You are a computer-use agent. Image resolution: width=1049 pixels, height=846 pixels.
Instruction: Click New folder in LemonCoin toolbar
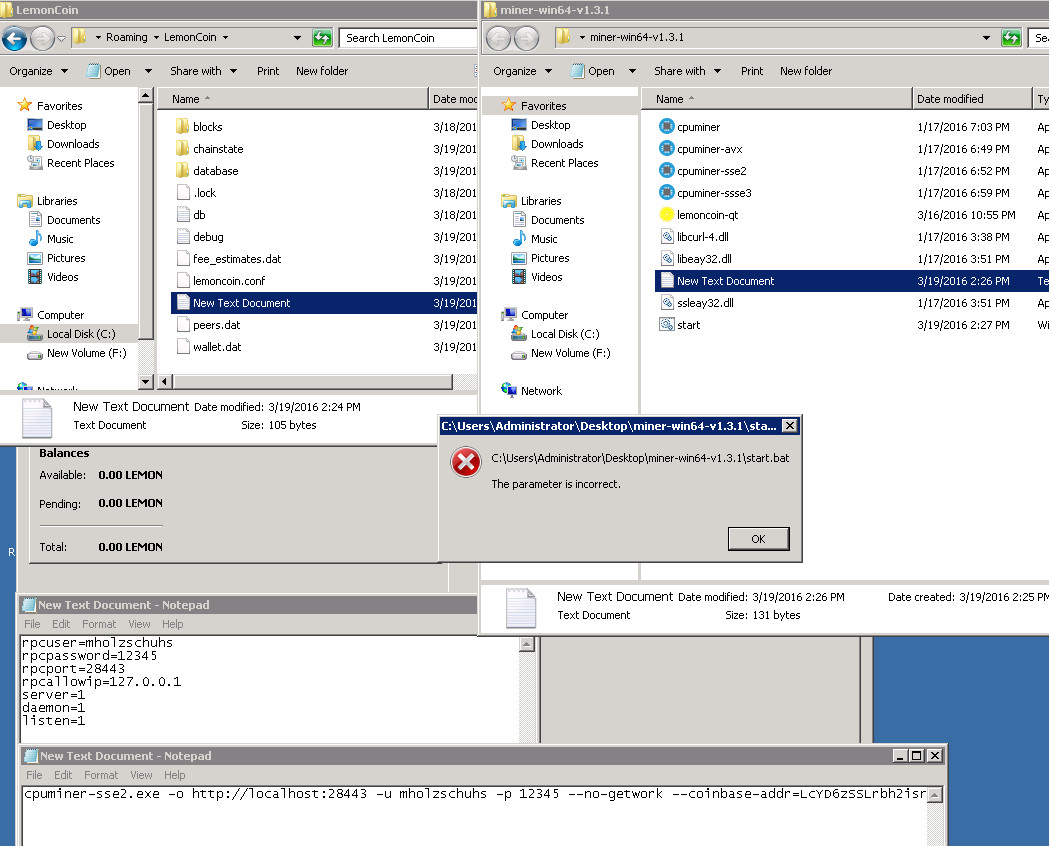(322, 71)
